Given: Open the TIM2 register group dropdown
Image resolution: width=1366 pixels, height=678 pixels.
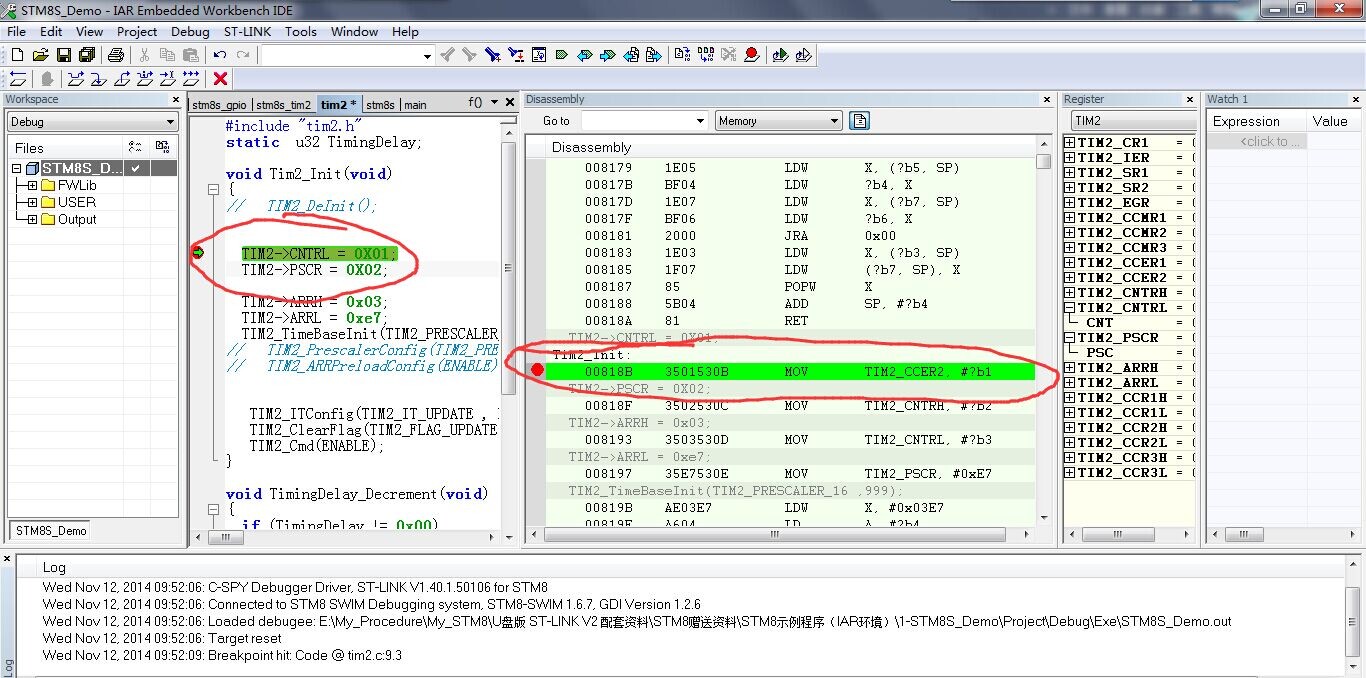Looking at the screenshot, I should tap(1133, 121).
